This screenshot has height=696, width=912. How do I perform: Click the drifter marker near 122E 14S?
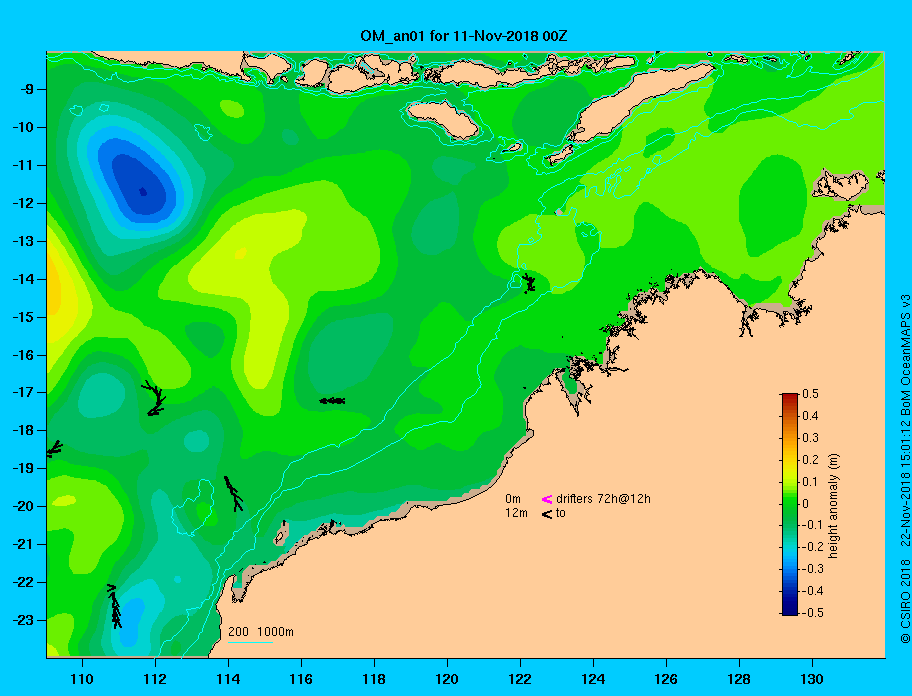point(529,283)
